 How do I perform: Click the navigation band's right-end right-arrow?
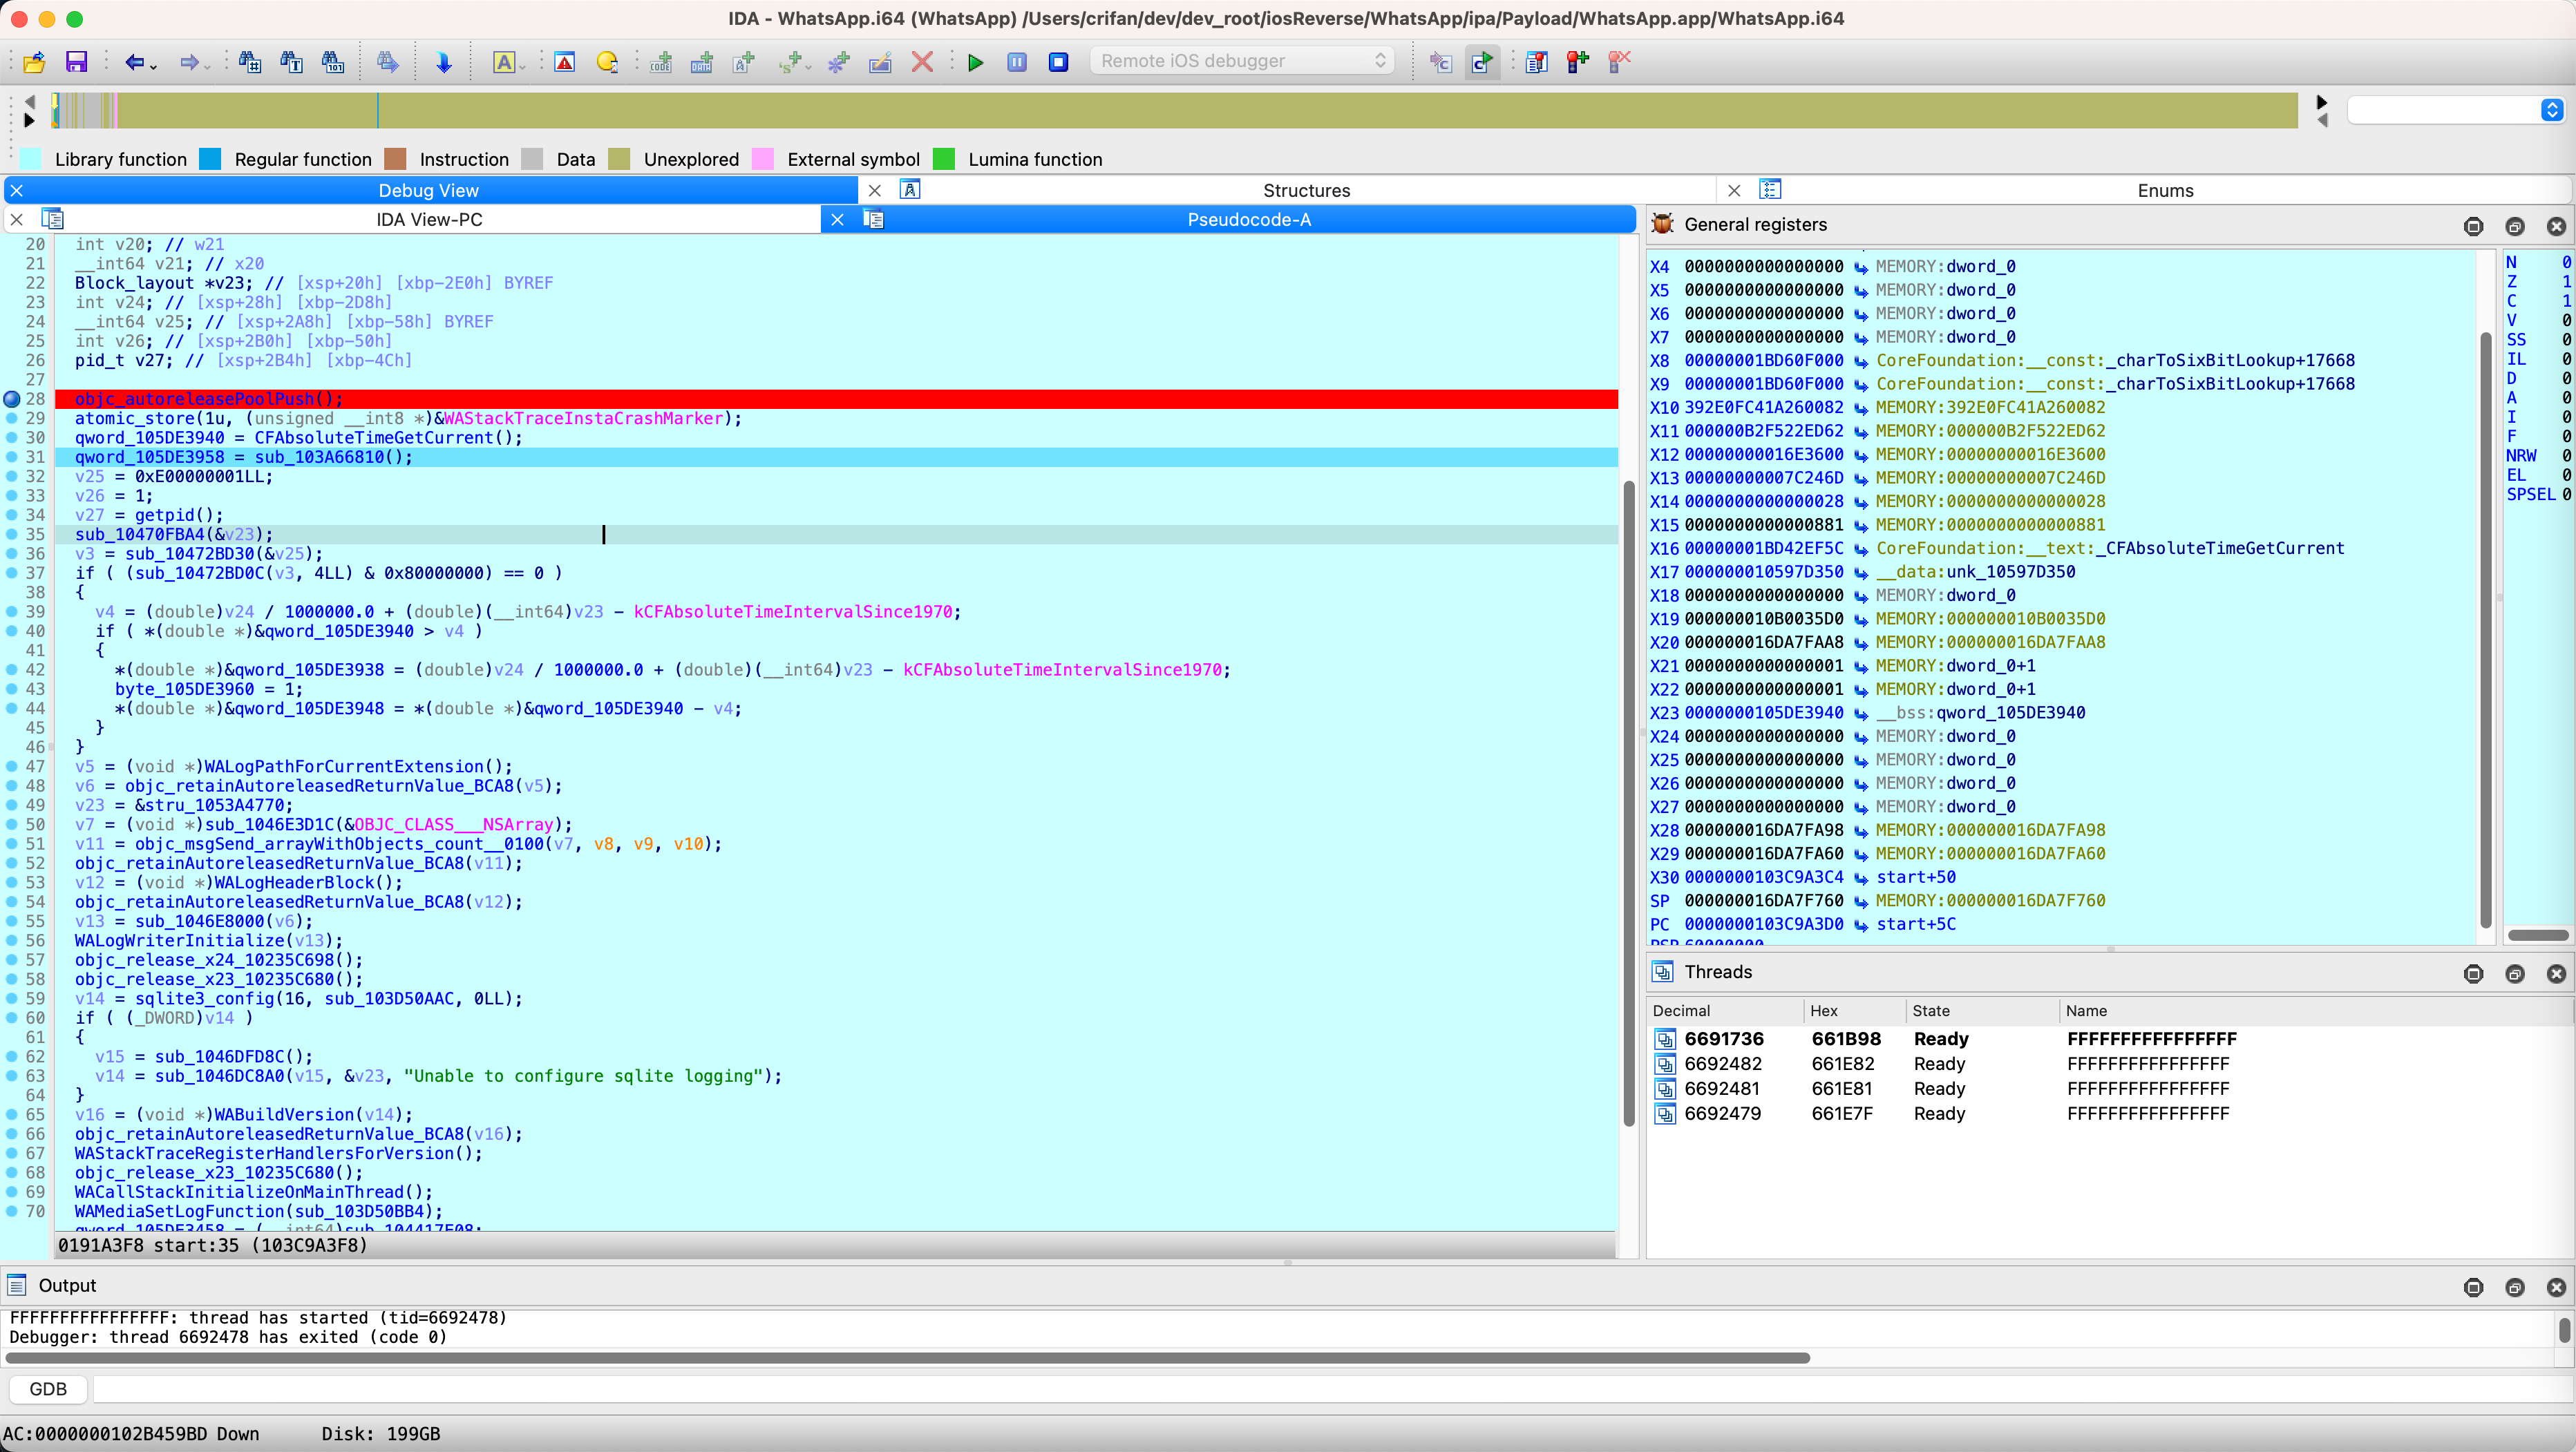[2322, 102]
